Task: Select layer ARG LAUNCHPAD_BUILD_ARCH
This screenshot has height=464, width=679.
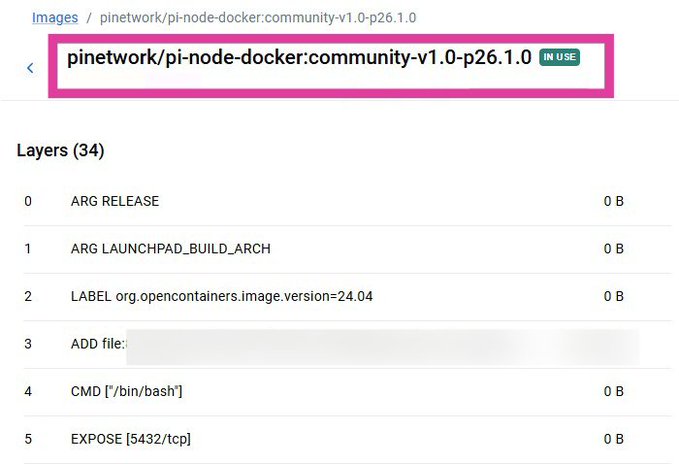Action: [x=347, y=249]
